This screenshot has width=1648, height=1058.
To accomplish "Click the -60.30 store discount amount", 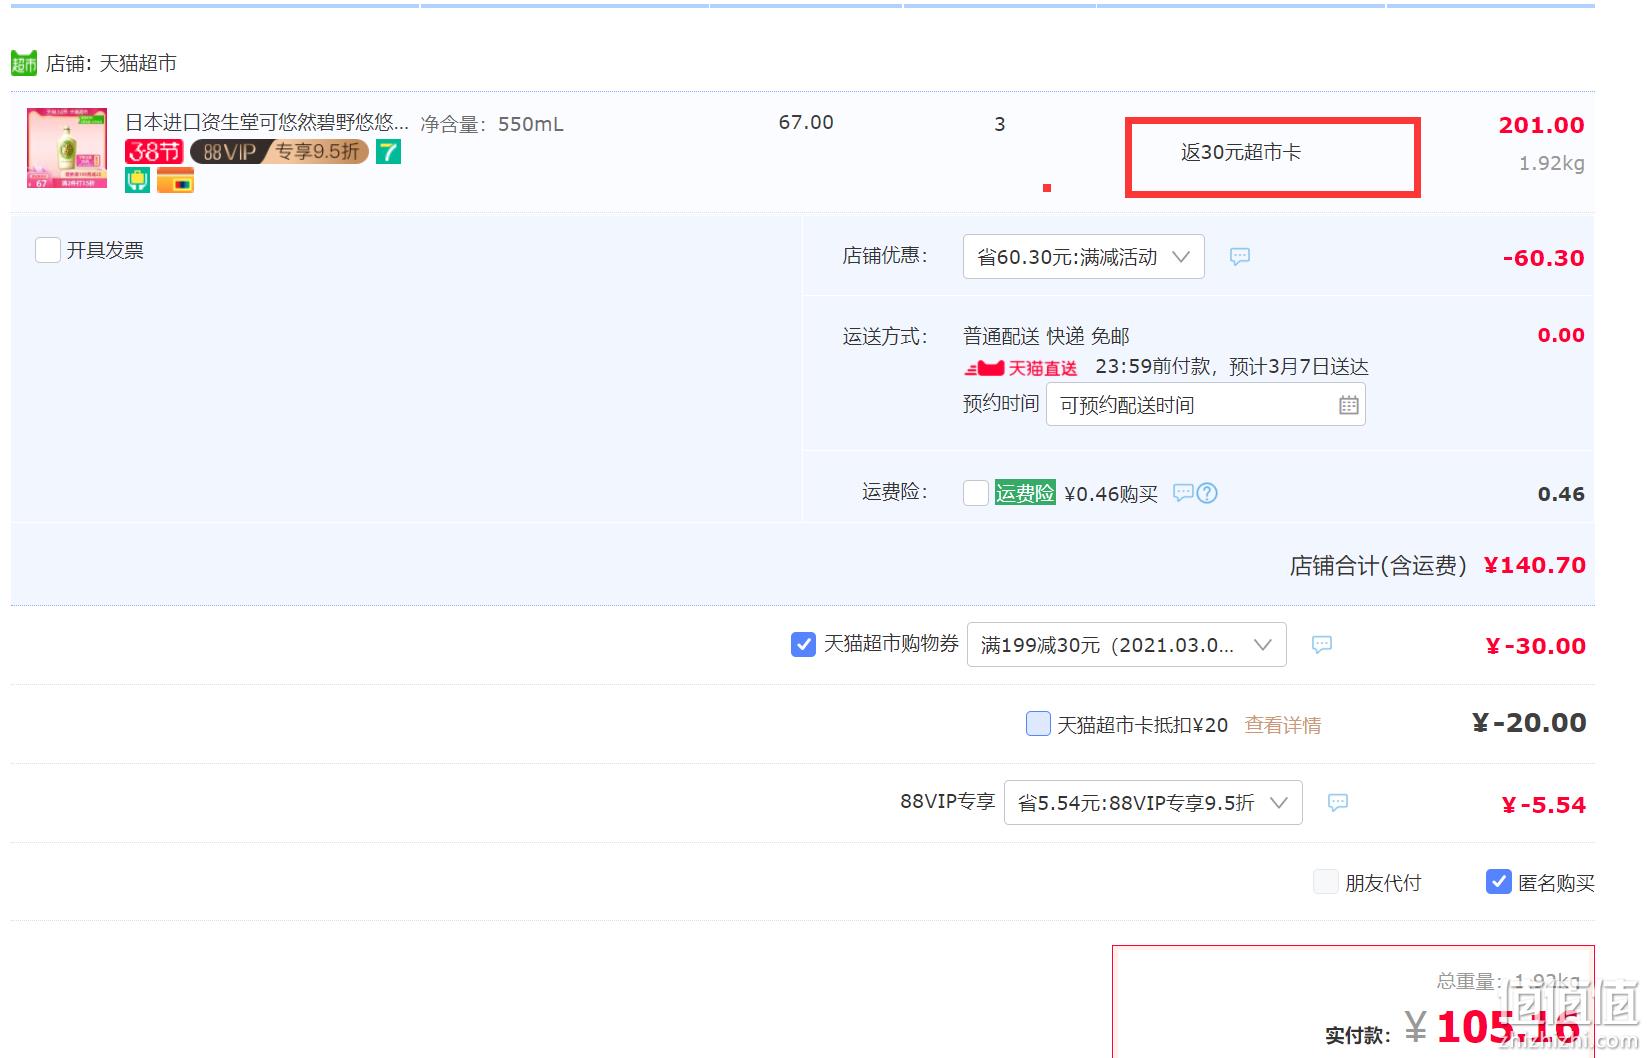I will pos(1543,258).
